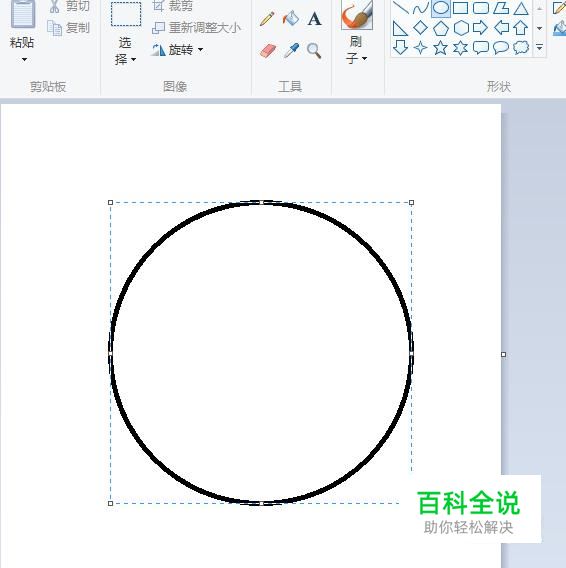Choose the Oval shape
The width and height of the screenshot is (566, 568).
[x=441, y=8]
